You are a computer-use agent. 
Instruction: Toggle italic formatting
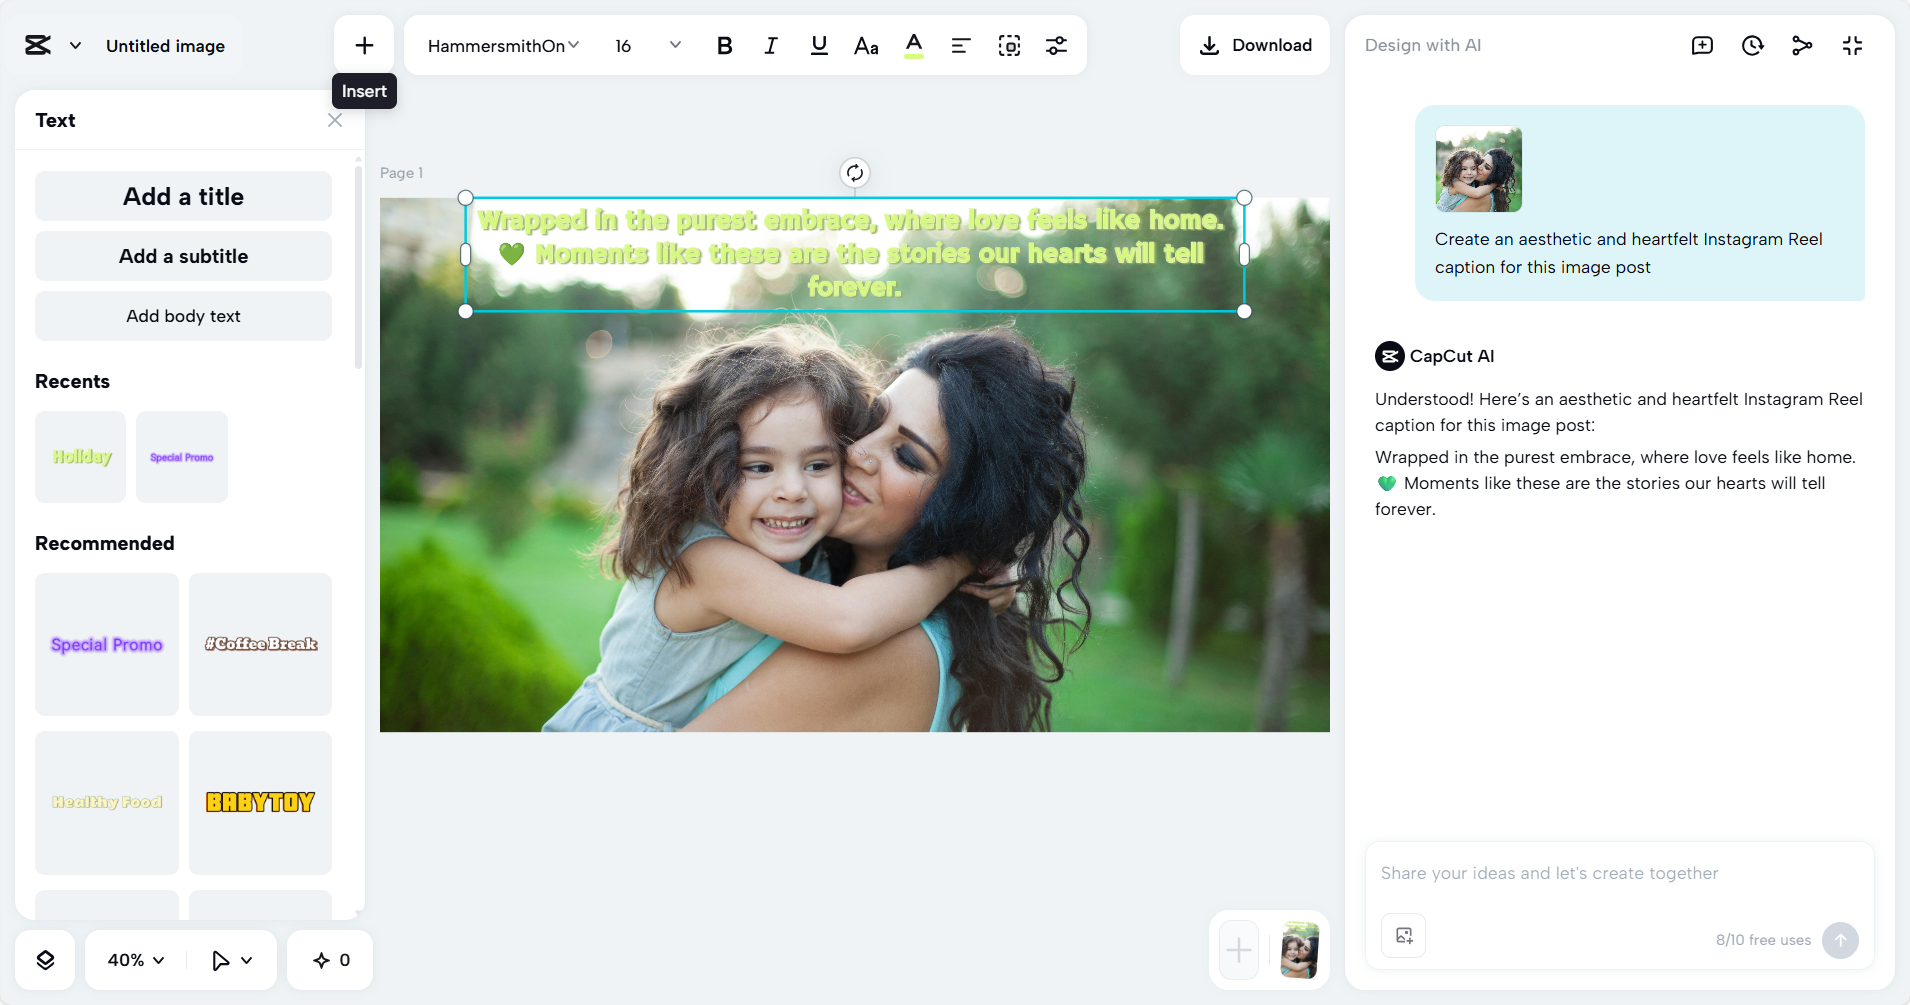click(x=771, y=46)
